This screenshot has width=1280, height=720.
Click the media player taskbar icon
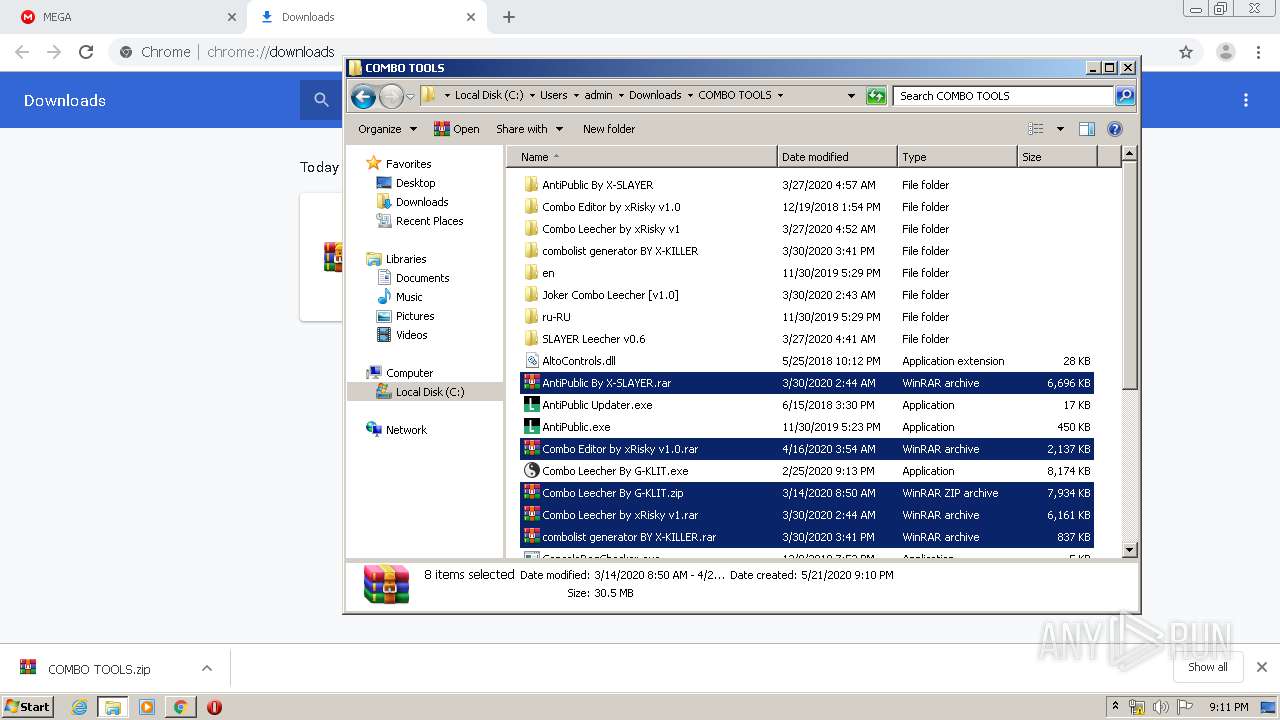147,707
